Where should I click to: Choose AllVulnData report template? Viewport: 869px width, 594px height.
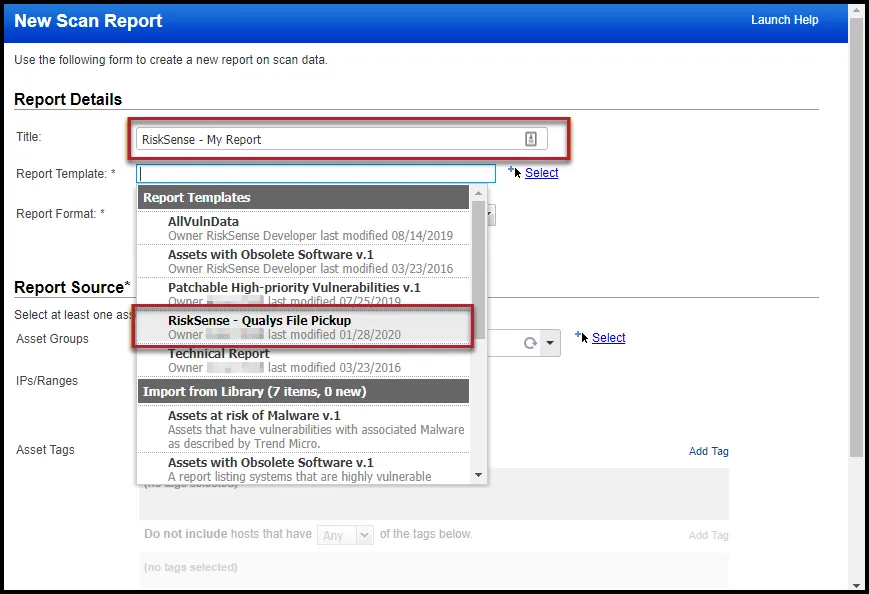coord(303,228)
